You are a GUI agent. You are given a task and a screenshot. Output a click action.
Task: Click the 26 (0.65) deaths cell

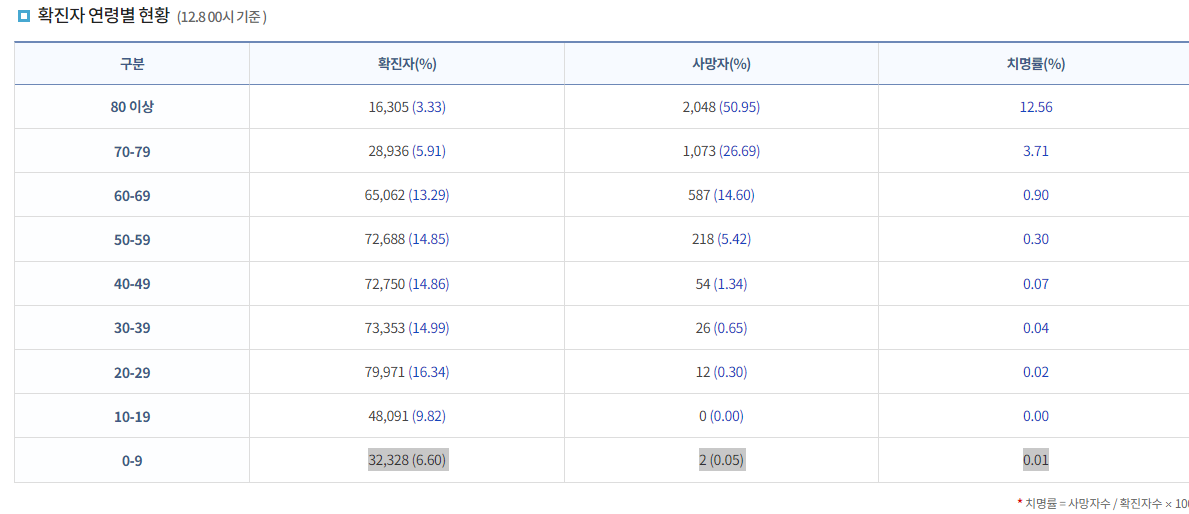coord(721,328)
